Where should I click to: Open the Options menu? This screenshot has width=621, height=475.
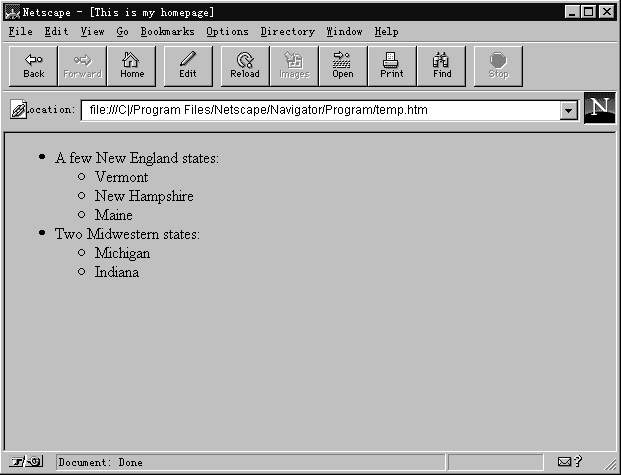click(227, 32)
